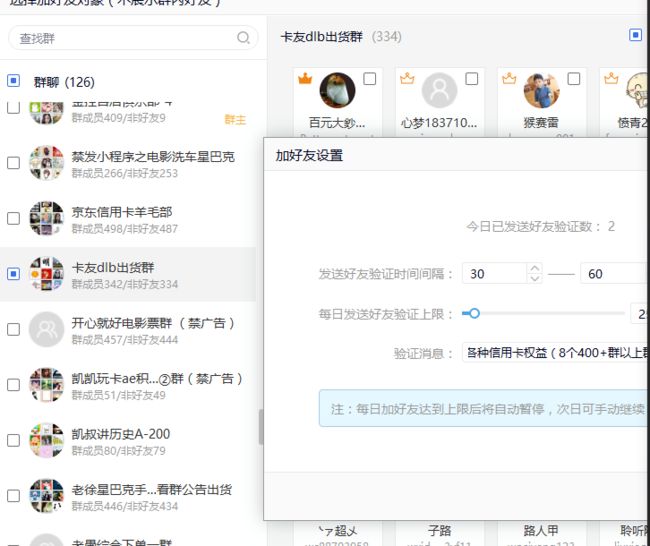
Task: Toggle select-all members checkbox for 卡友dlb出货群
Action: pyautogui.click(x=635, y=35)
